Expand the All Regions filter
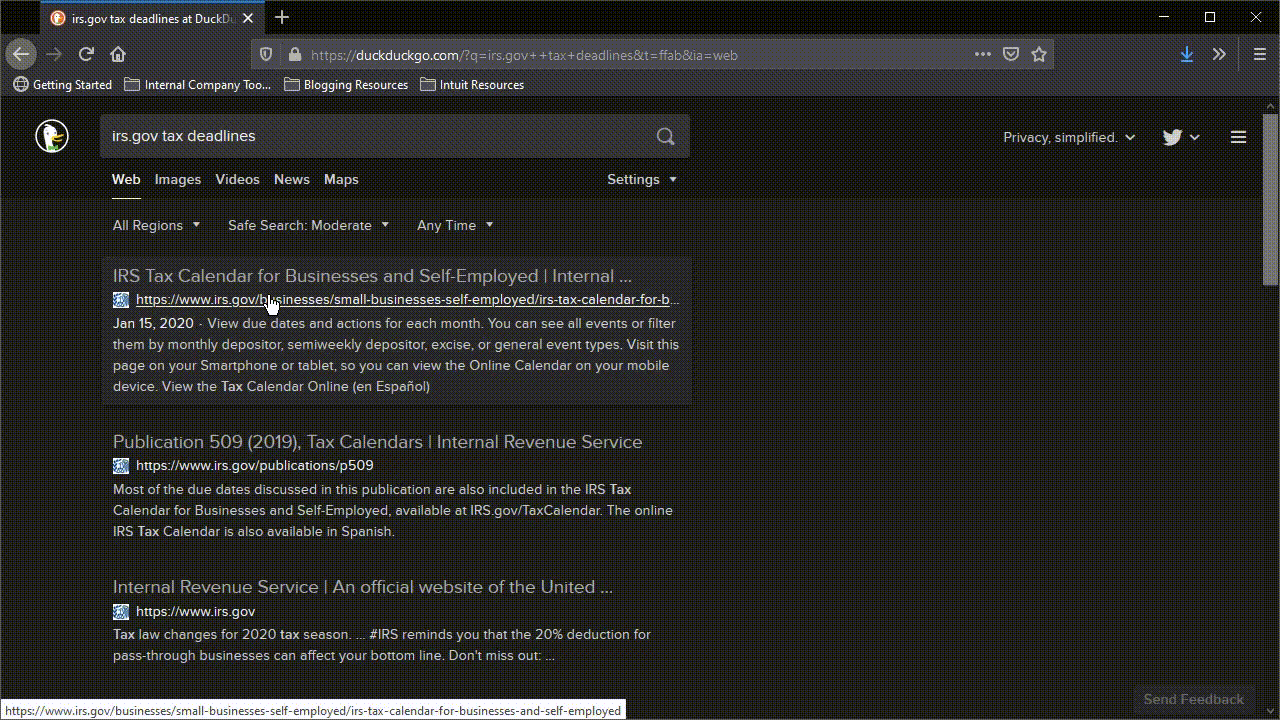 click(x=156, y=225)
